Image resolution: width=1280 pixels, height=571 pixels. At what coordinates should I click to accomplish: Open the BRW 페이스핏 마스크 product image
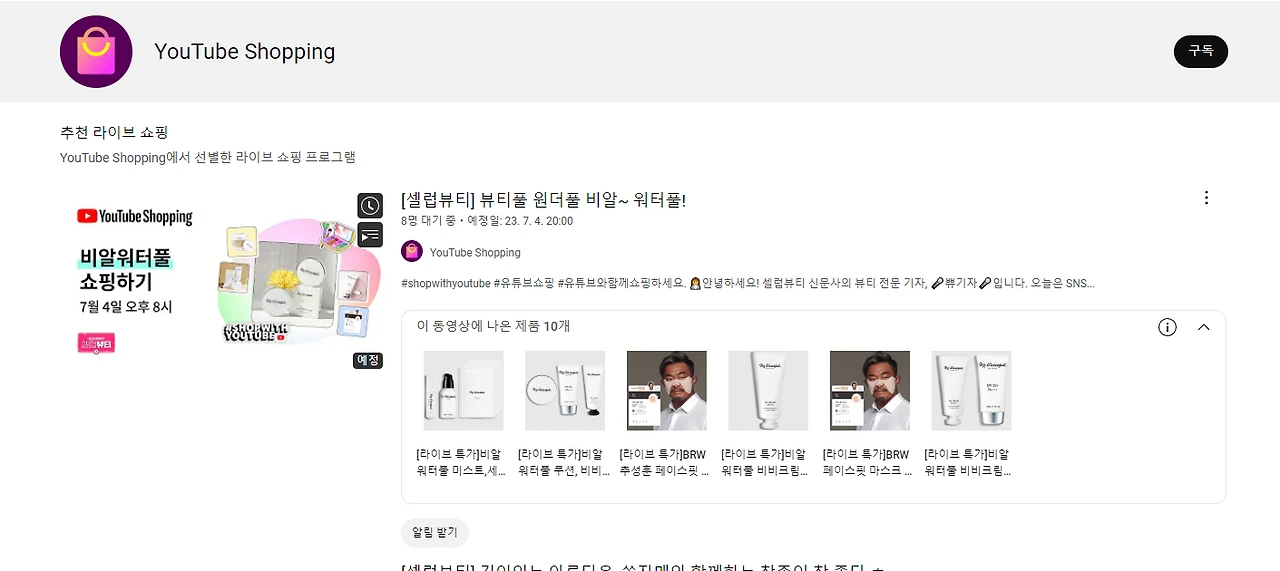[870, 390]
